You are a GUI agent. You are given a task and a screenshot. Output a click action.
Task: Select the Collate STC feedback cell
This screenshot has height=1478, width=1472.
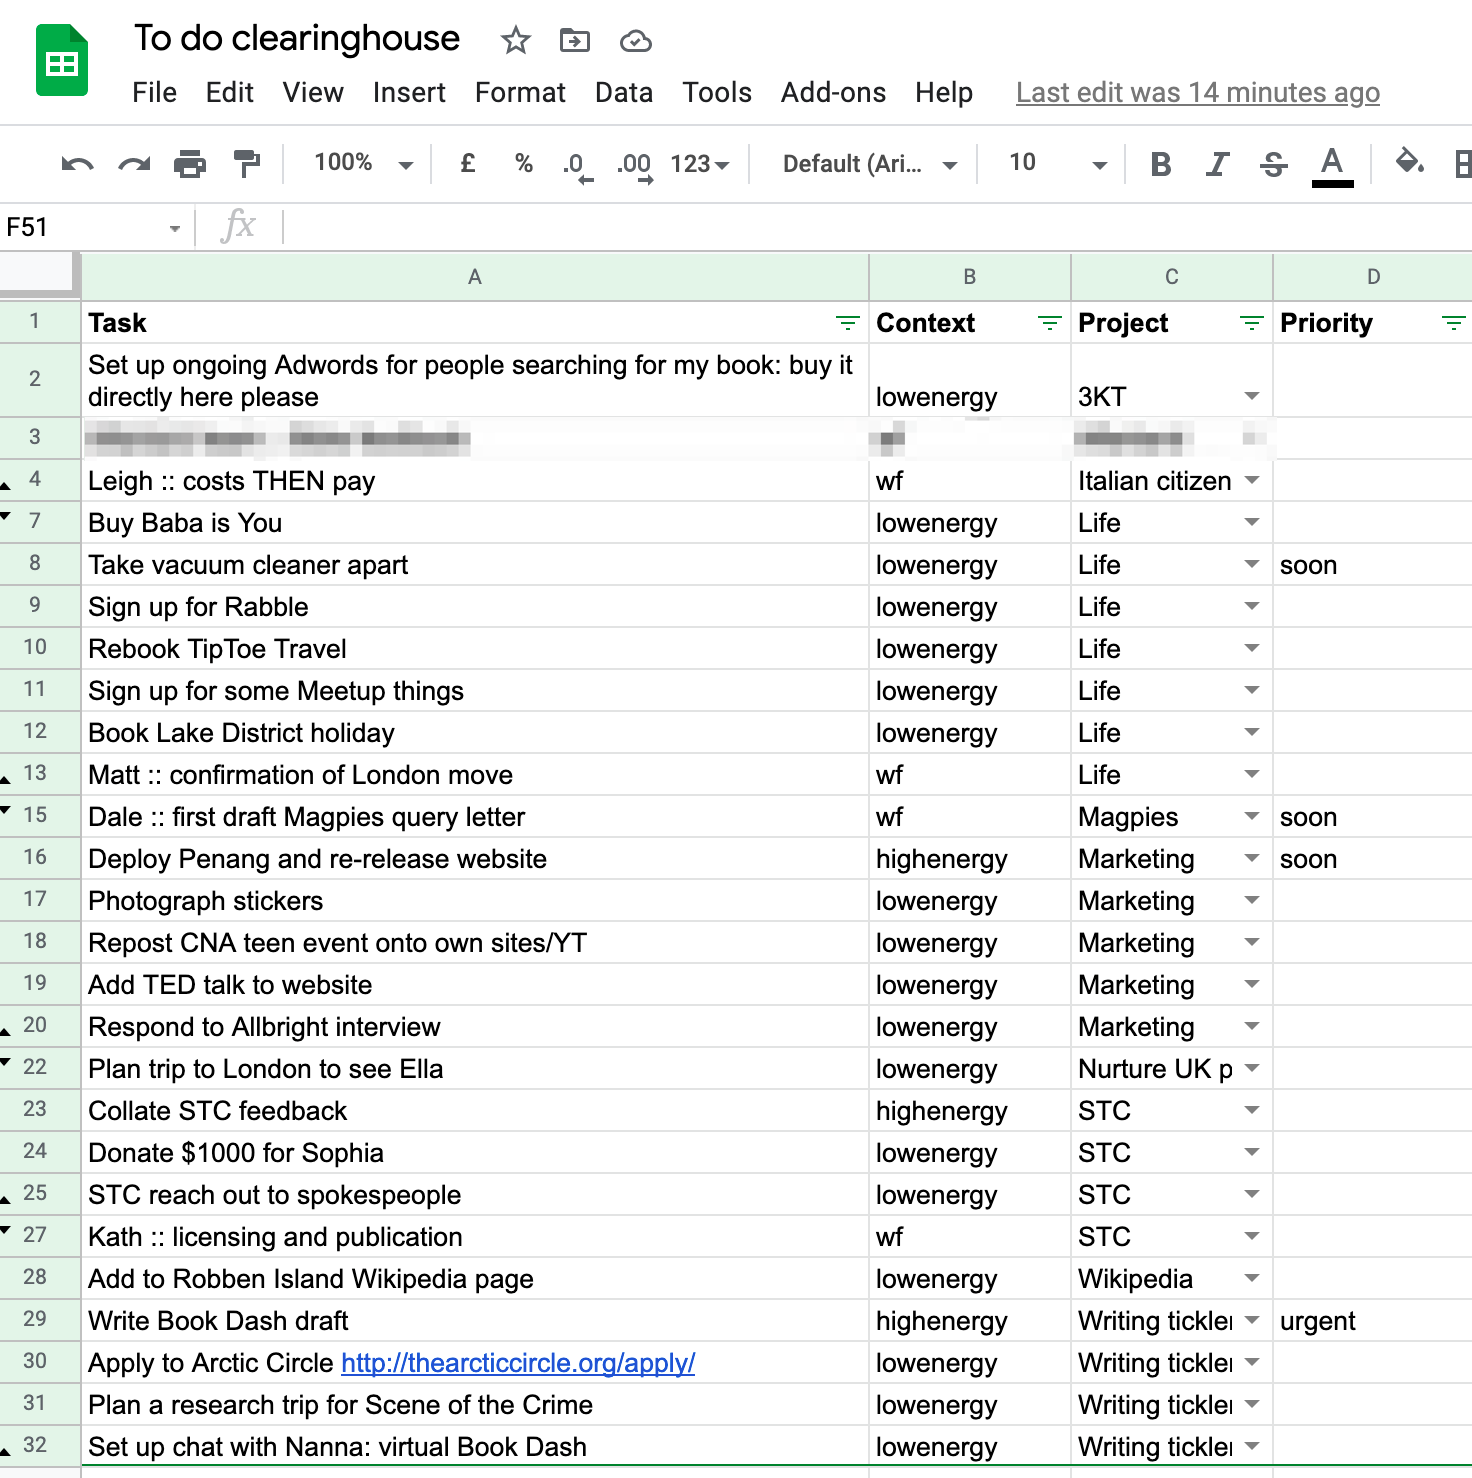(x=475, y=1111)
